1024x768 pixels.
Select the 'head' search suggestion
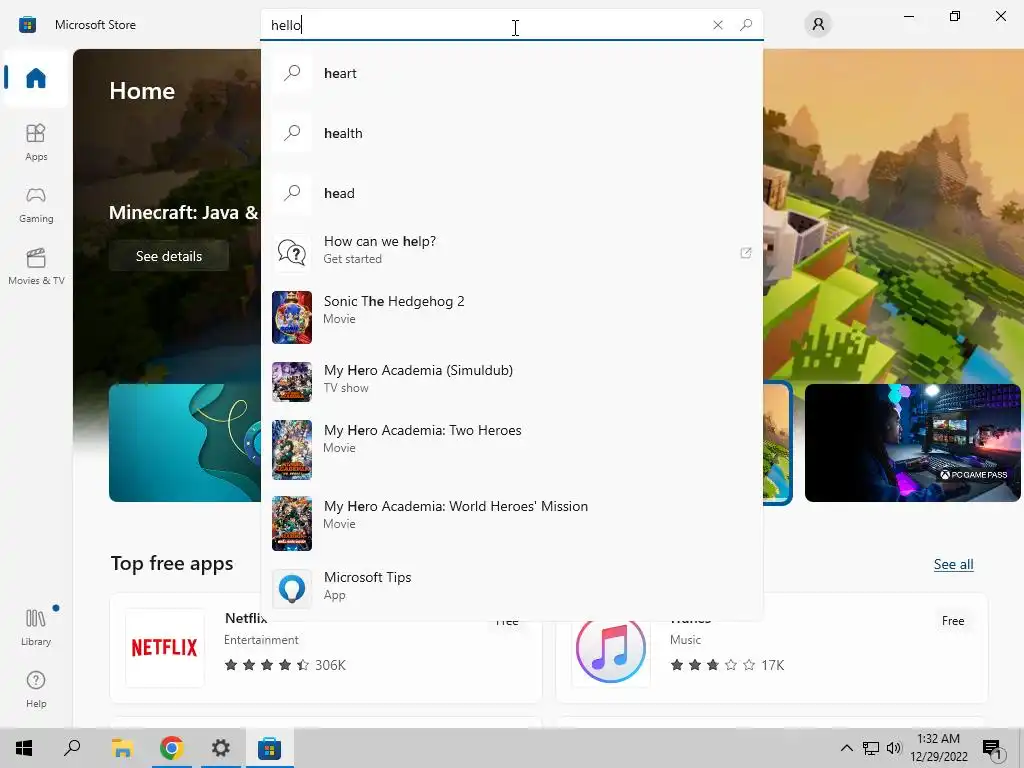click(x=511, y=193)
